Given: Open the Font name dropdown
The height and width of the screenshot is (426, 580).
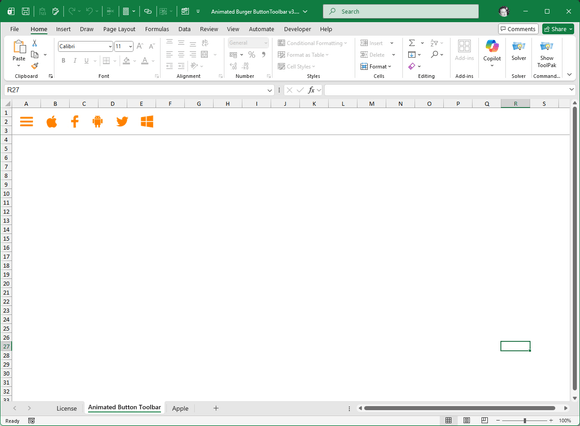Looking at the screenshot, I should pos(110,46).
